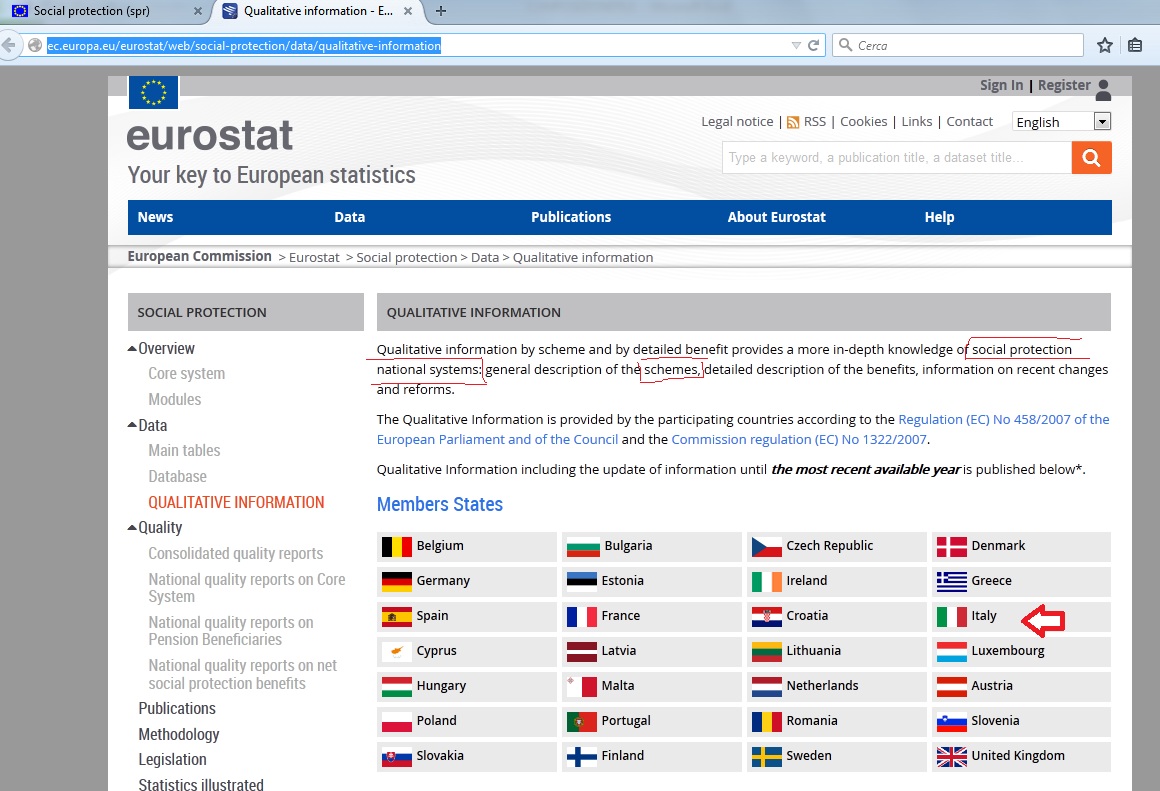Collapse the Data section triangle
The image size is (1160, 791).
coord(132,425)
